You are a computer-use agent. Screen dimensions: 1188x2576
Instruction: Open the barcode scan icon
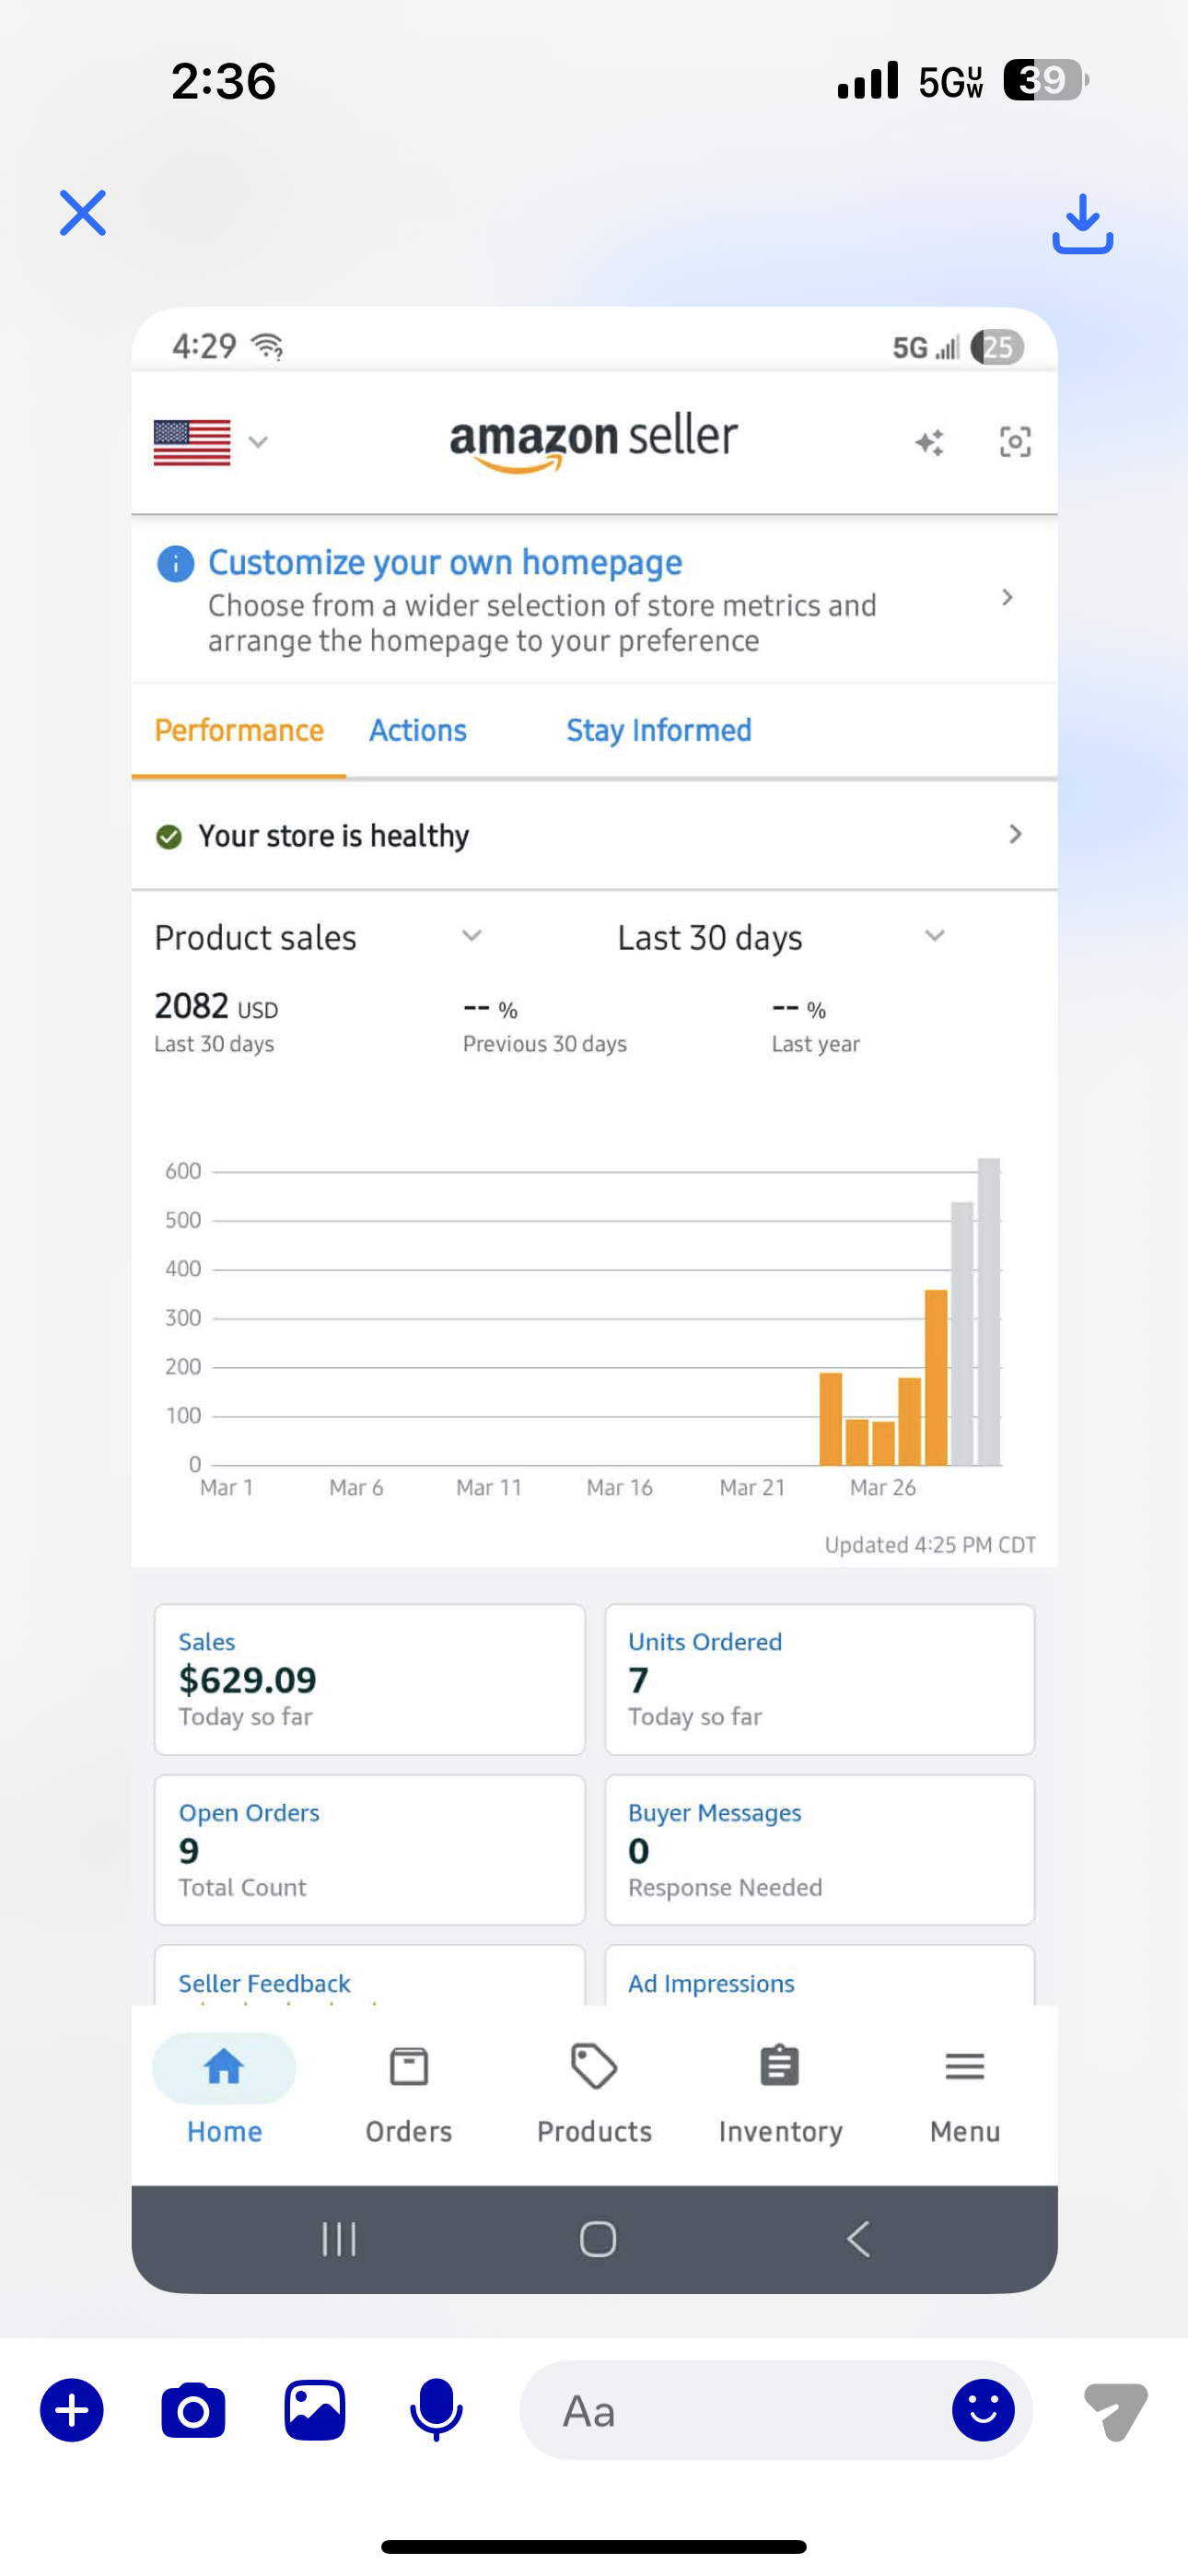click(x=1015, y=442)
